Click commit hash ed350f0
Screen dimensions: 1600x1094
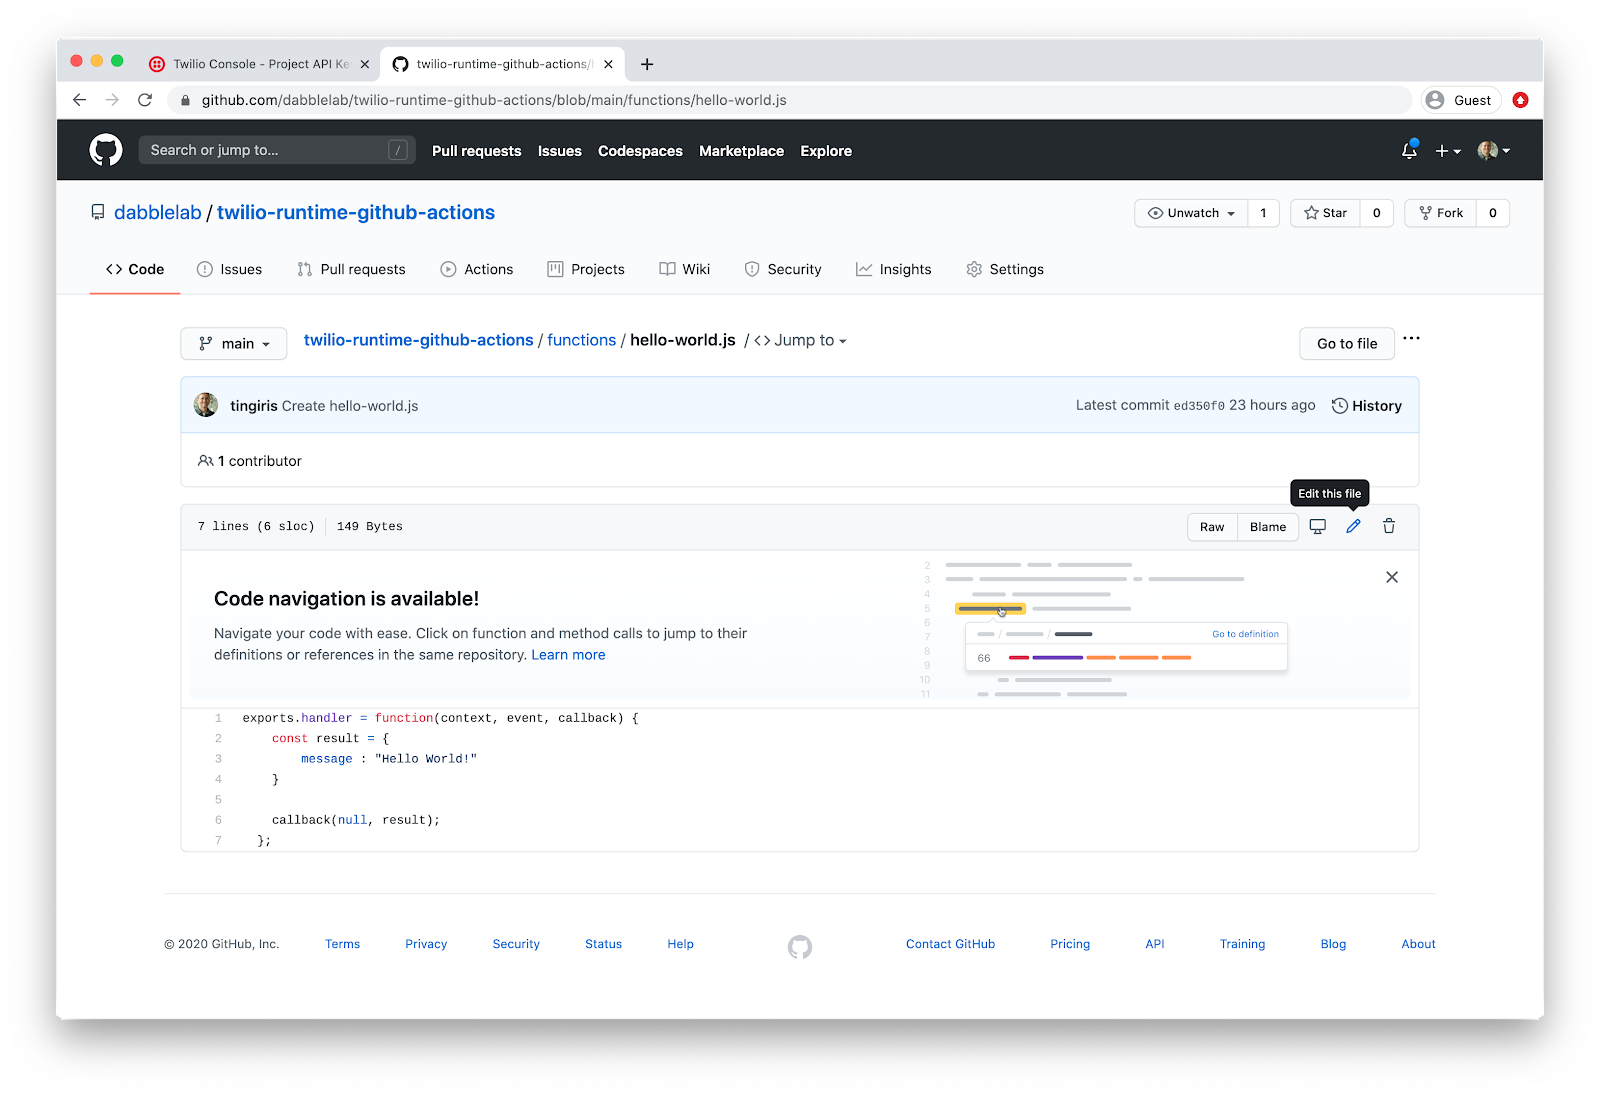click(x=1199, y=405)
